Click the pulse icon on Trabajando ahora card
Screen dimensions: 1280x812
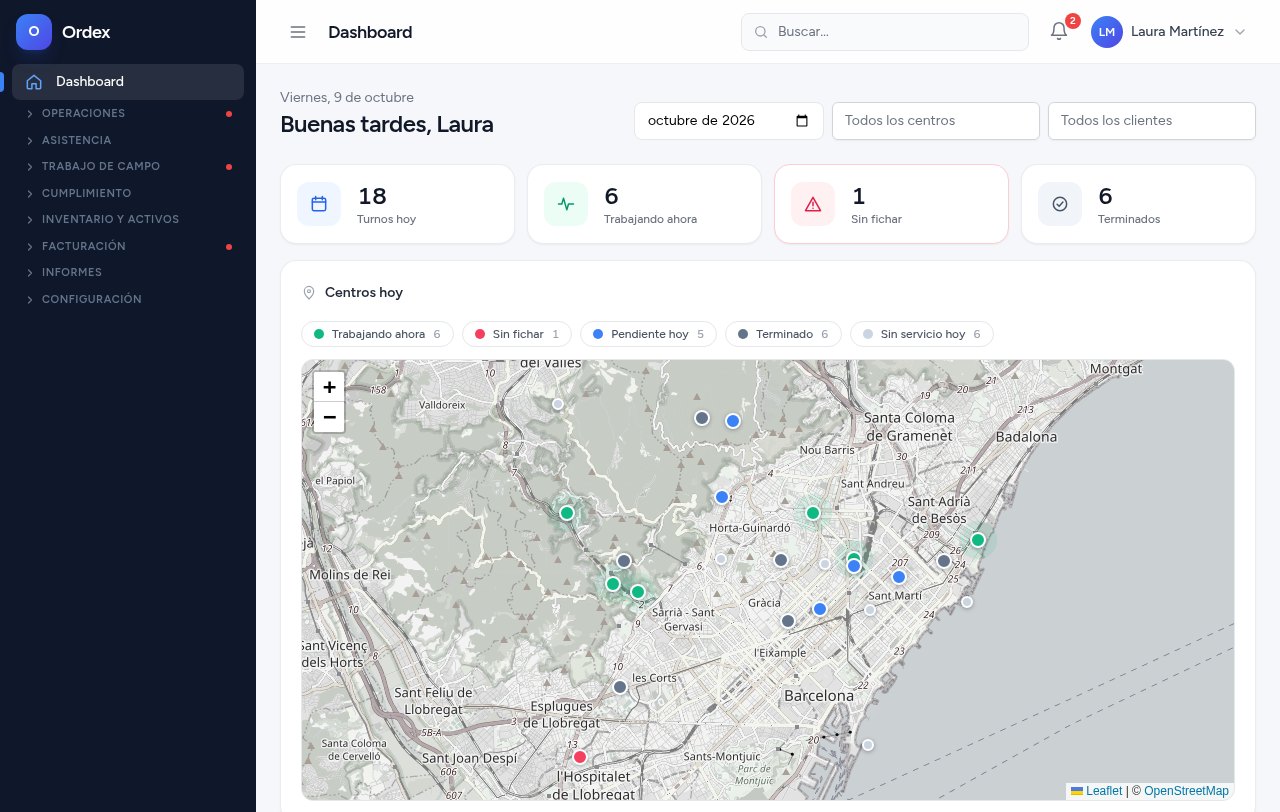(x=566, y=204)
